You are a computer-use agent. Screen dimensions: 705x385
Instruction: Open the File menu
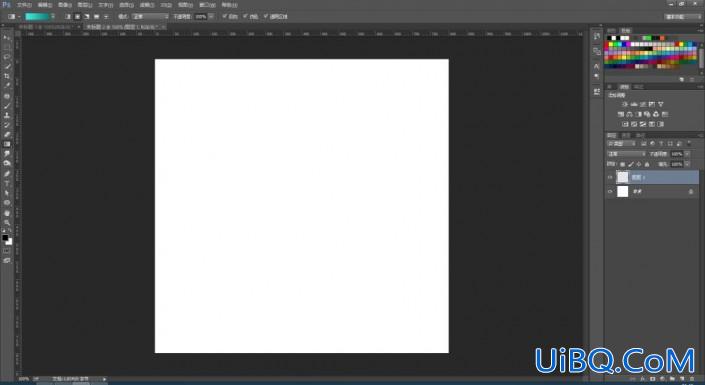24,5
